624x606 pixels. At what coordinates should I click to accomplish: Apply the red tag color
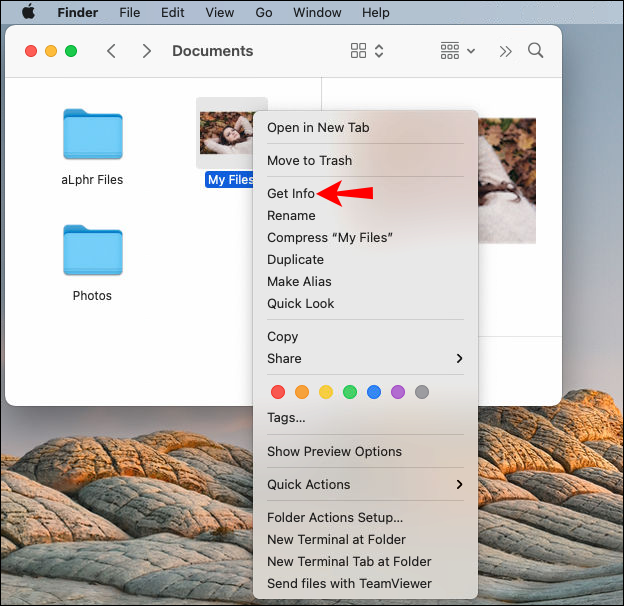278,392
